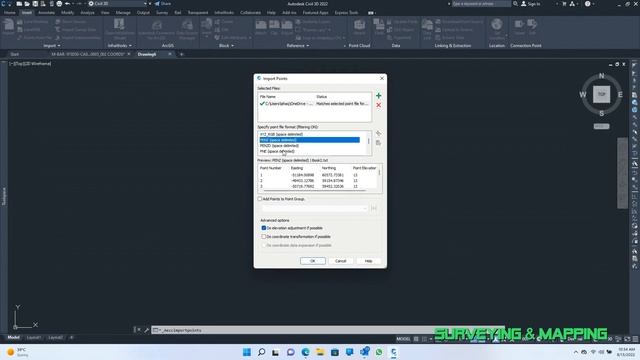Open File Explorer from Windows taskbar
This screenshot has width=640, height=360.
click(320, 352)
